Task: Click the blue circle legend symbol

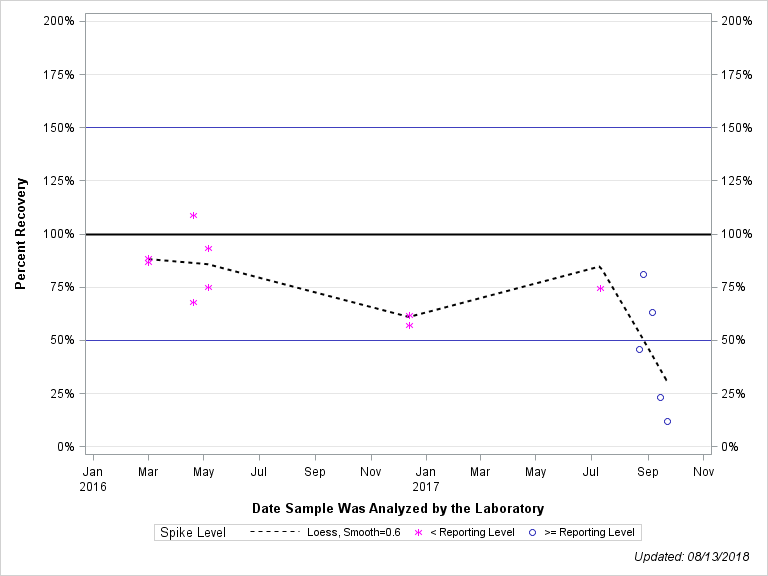Action: tap(532, 532)
